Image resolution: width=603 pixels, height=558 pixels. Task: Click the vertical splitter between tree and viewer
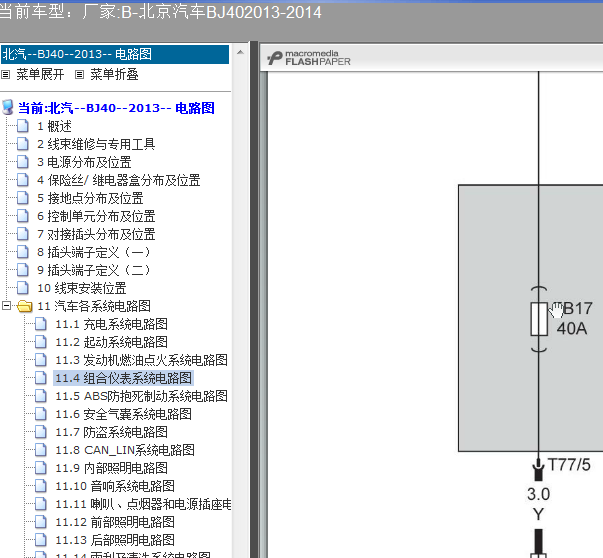[254, 300]
